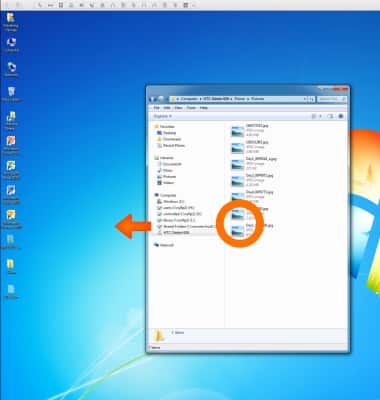This screenshot has width=380, height=400.
Task: Select the third JPEG thumbnail in the file list
Action: point(238,164)
